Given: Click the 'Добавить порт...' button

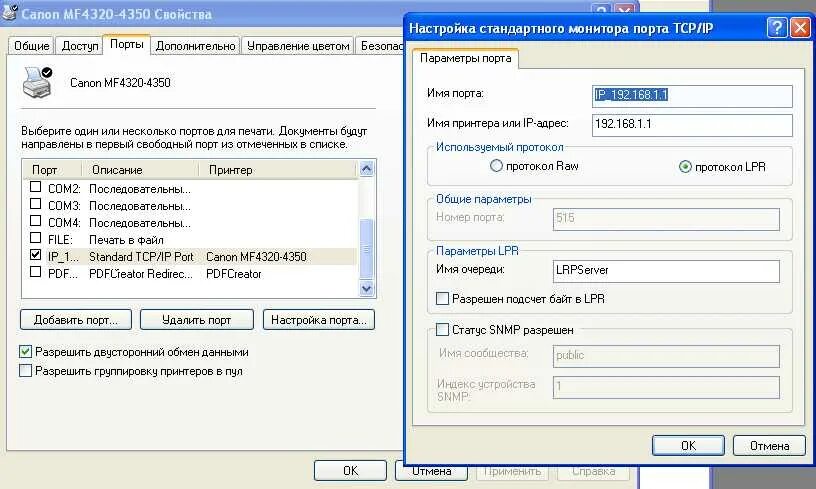Looking at the screenshot, I should 76,320.
